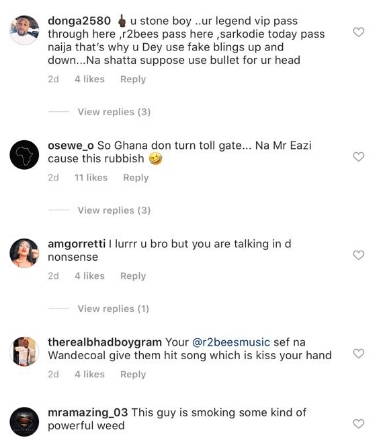Like amgorretti's comment using heart icon
This screenshot has height=439, width=383.
click(x=358, y=255)
